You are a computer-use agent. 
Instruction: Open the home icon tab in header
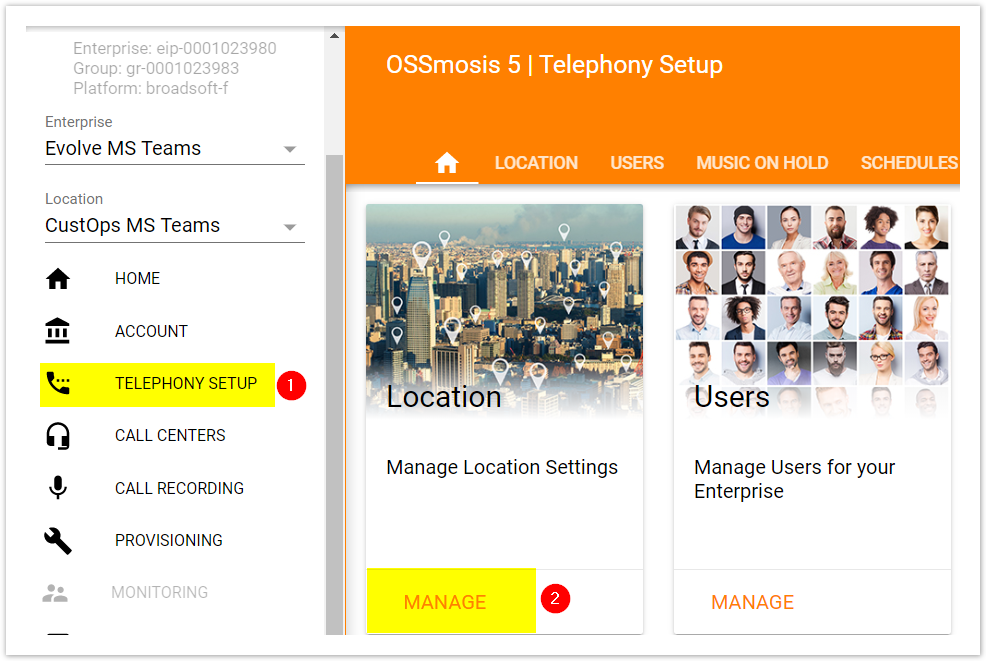click(447, 163)
